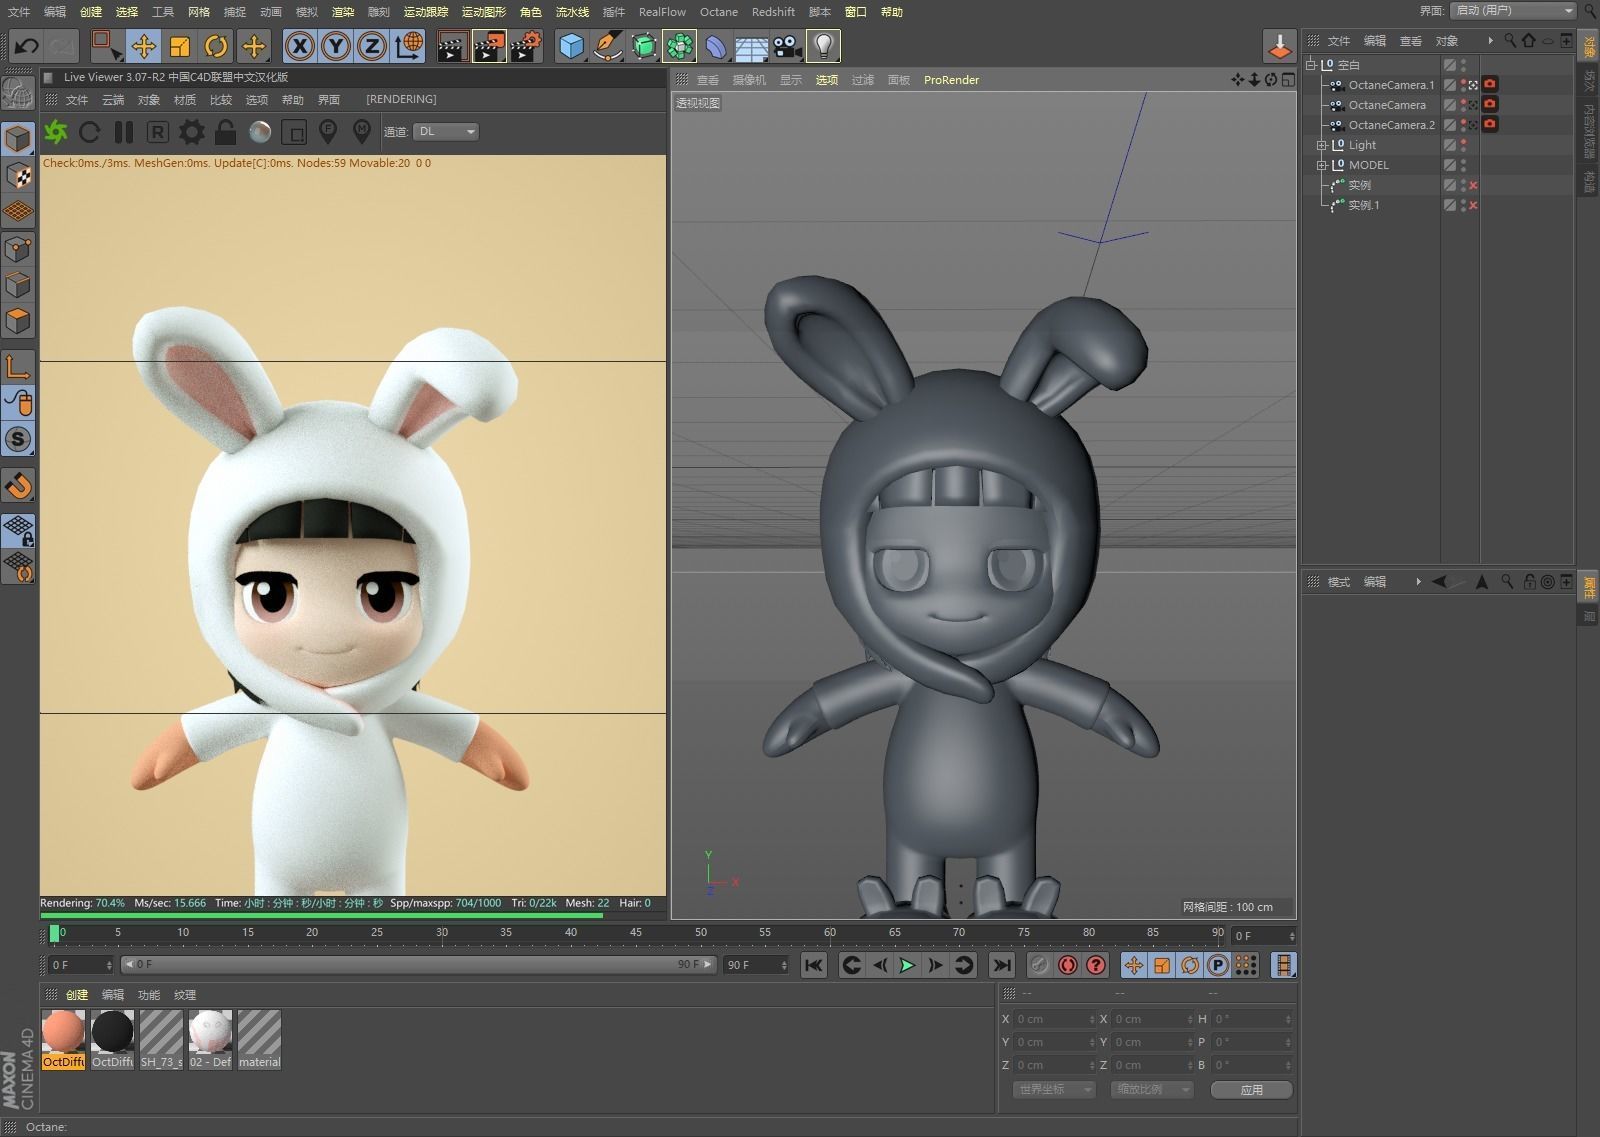
Task: Toggle visibility dots for Light object
Action: tap(1463, 145)
